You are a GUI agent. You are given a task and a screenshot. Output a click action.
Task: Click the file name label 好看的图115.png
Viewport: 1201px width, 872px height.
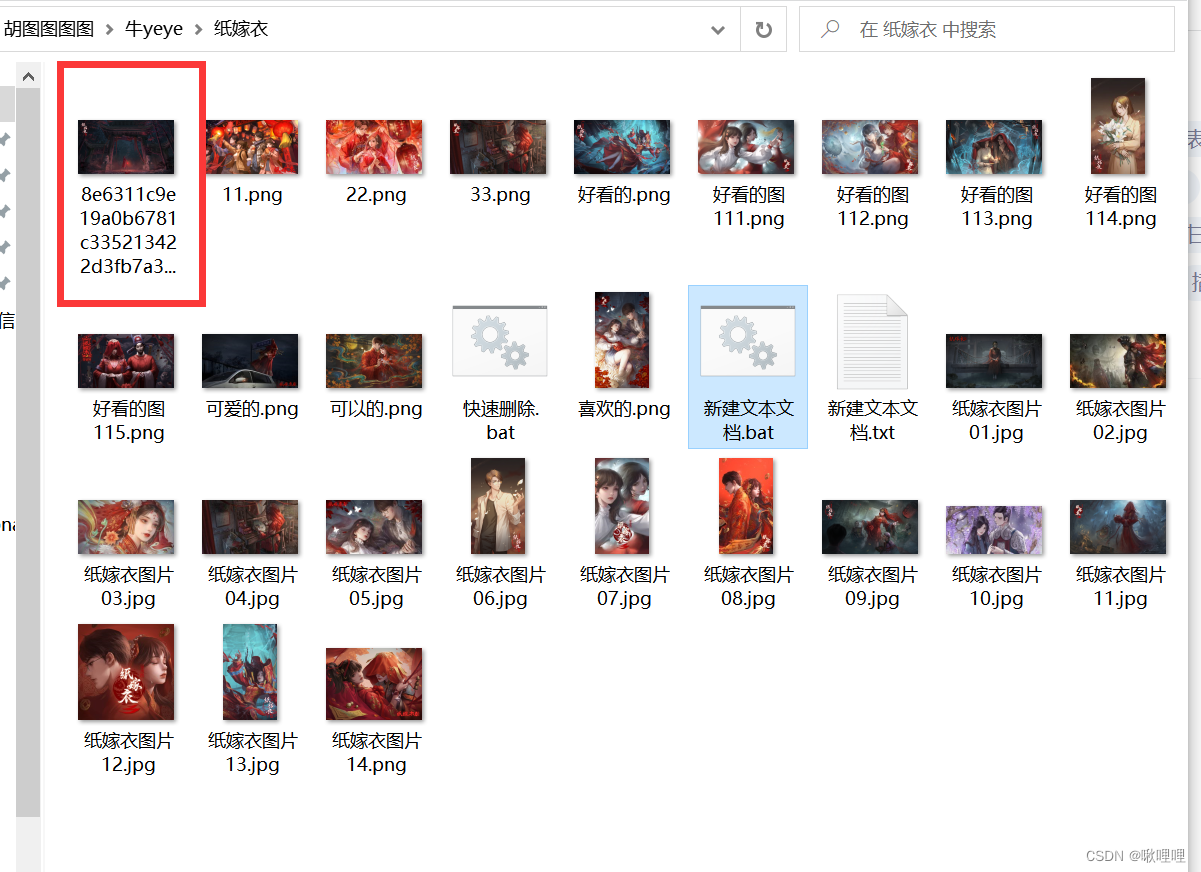pos(128,421)
